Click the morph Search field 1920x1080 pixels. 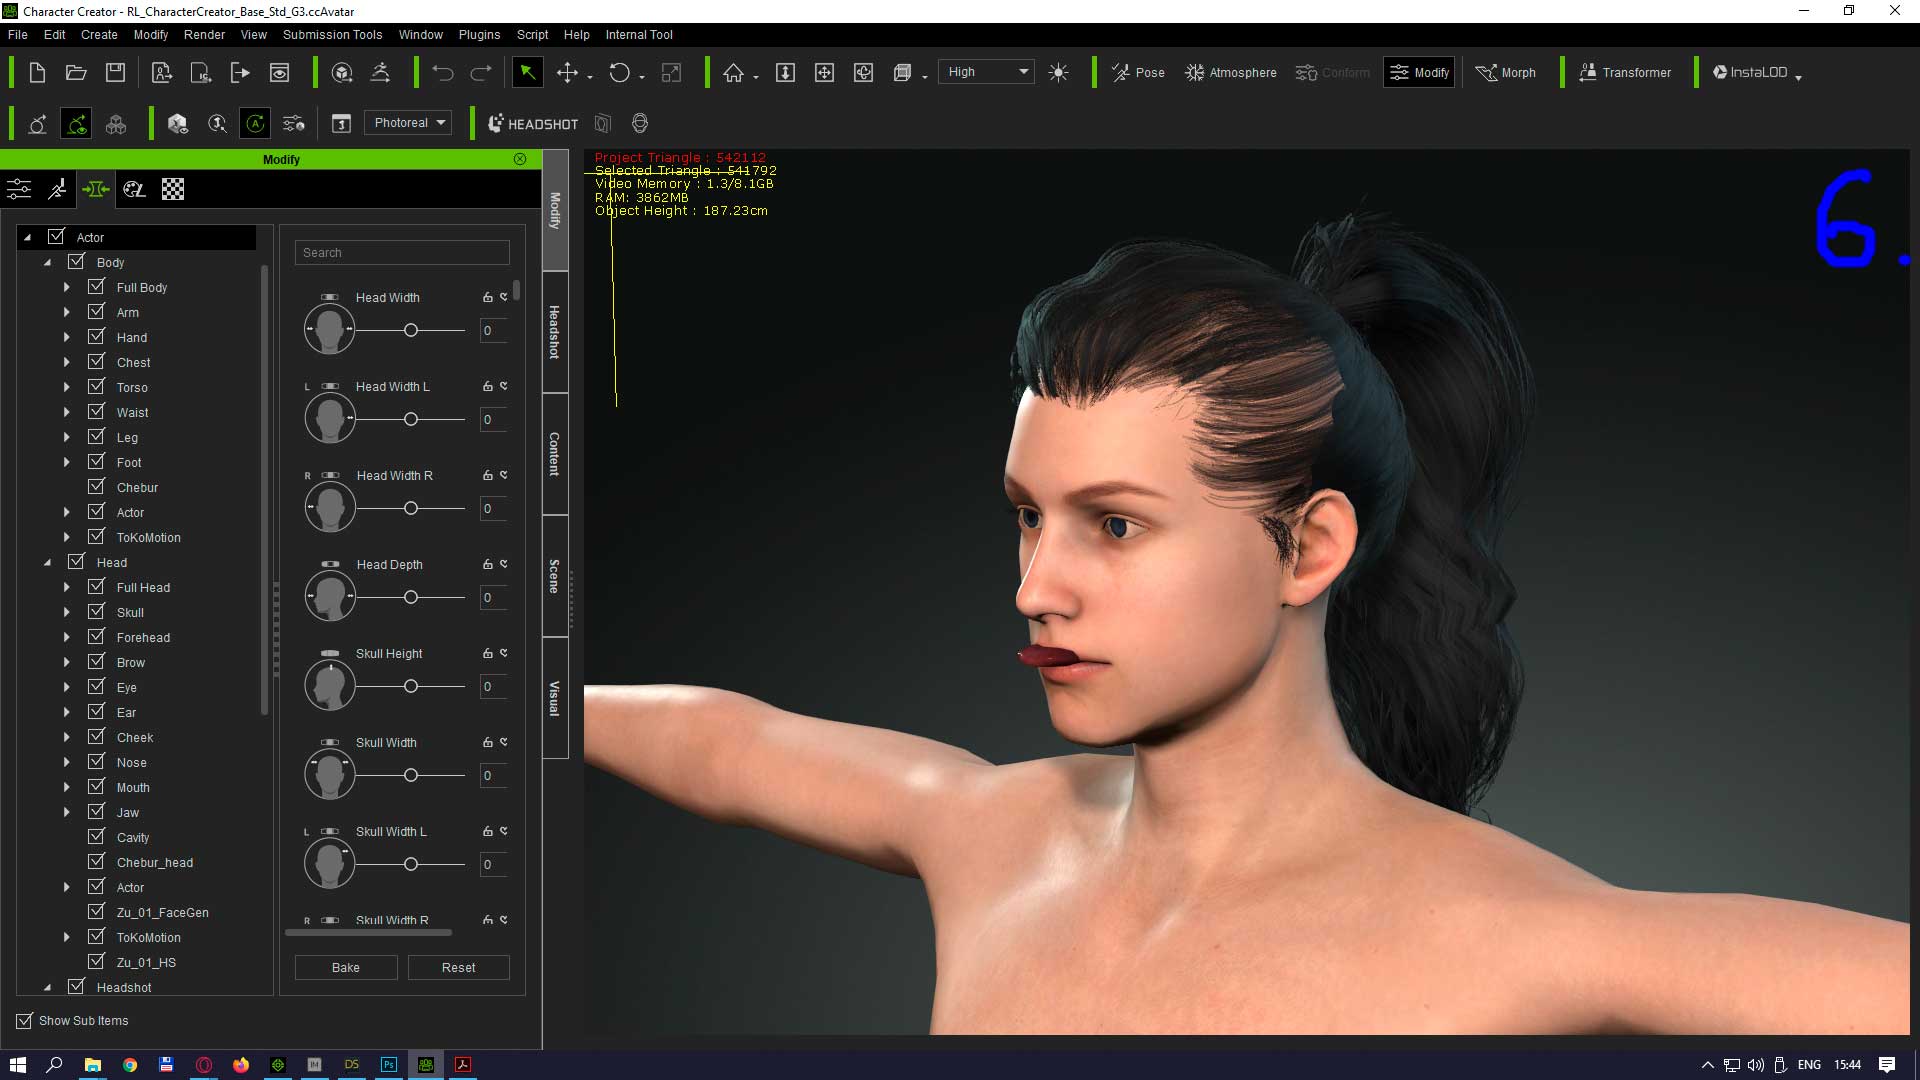point(402,253)
